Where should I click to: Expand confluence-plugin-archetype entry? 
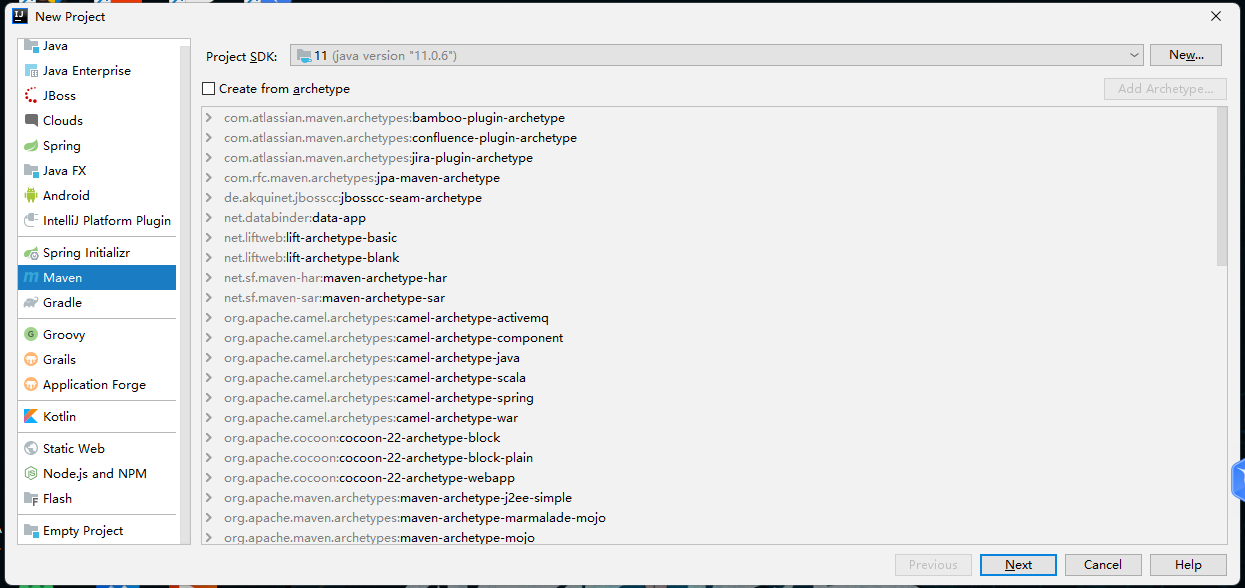[x=209, y=138]
